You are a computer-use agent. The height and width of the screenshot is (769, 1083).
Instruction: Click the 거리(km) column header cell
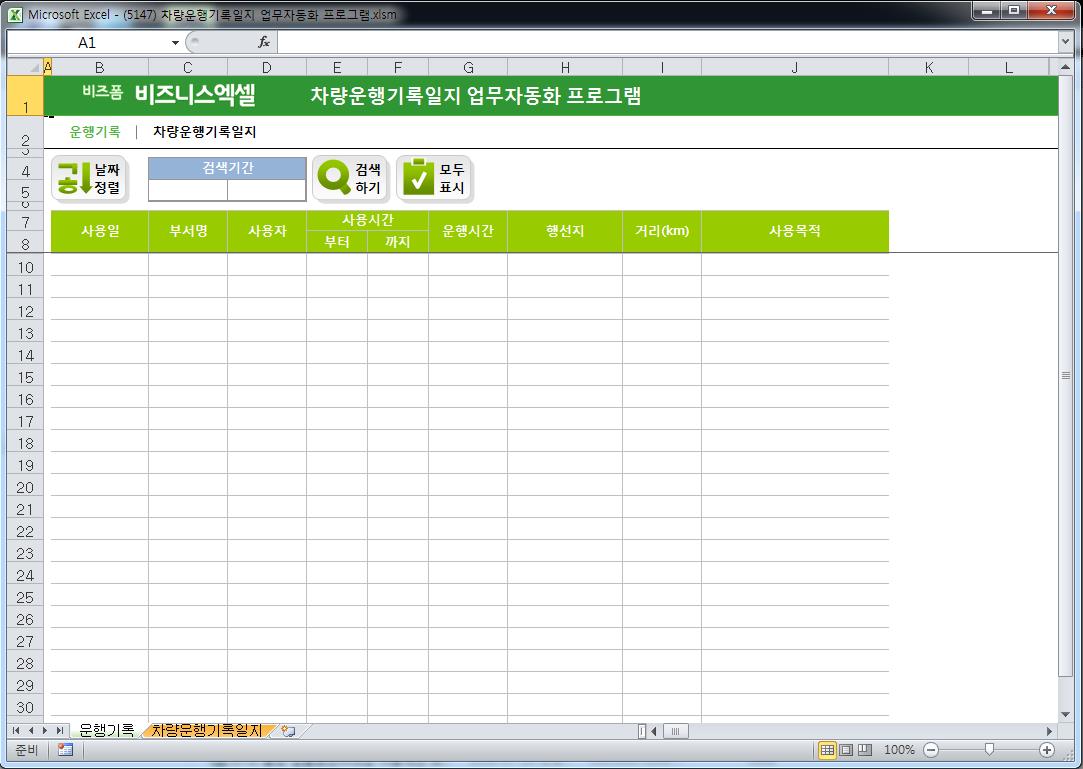[x=662, y=231]
